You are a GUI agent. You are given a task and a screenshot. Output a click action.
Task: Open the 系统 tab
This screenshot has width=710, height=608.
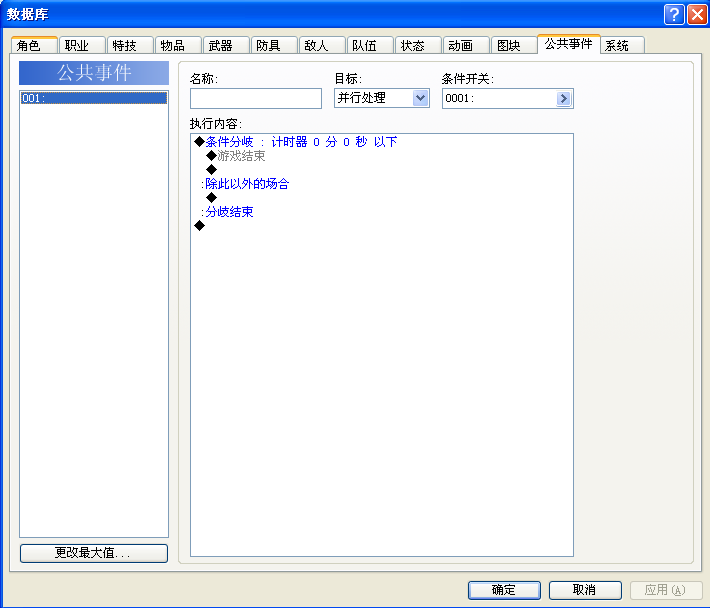click(x=623, y=45)
